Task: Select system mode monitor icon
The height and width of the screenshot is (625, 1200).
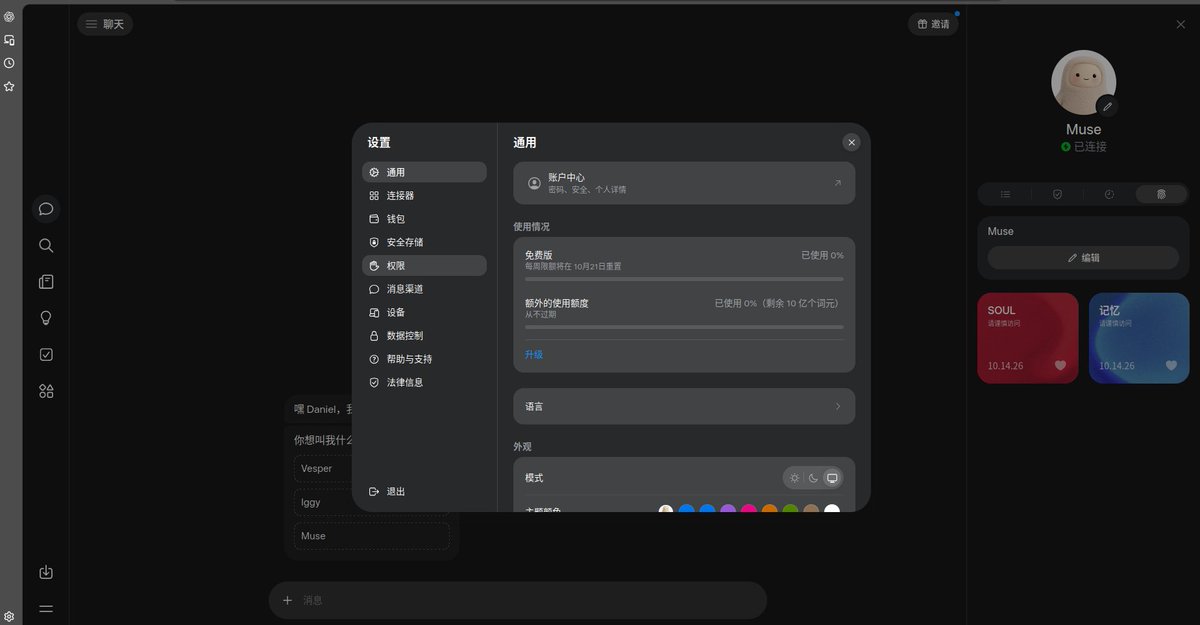Action: point(832,478)
